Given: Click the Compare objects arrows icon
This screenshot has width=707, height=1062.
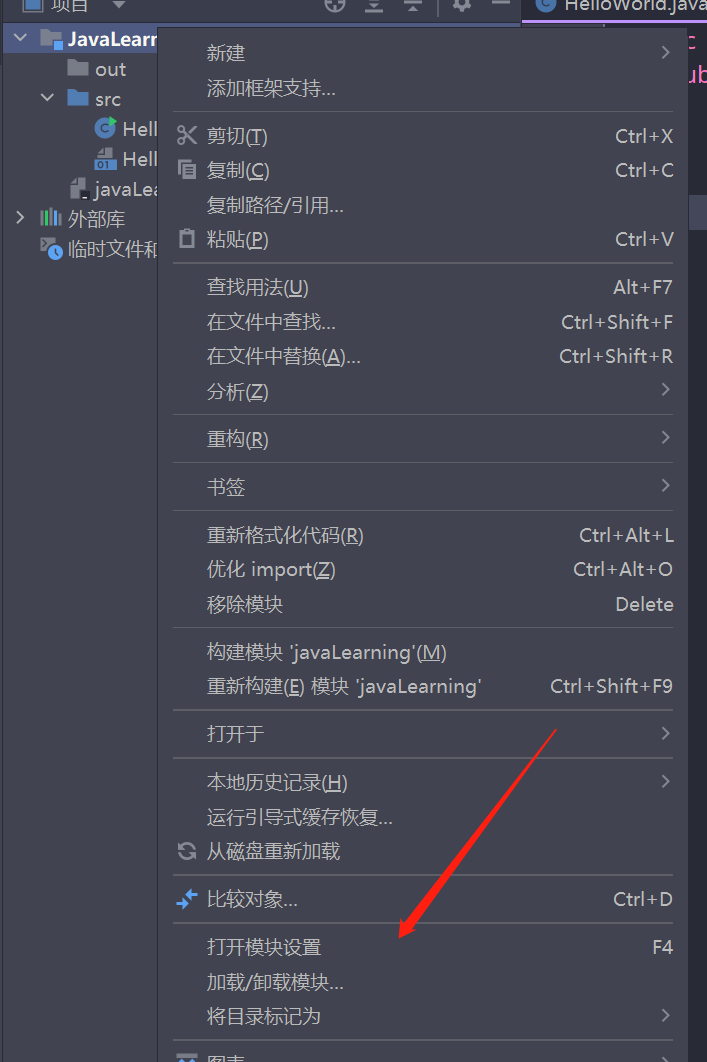Looking at the screenshot, I should (187, 899).
